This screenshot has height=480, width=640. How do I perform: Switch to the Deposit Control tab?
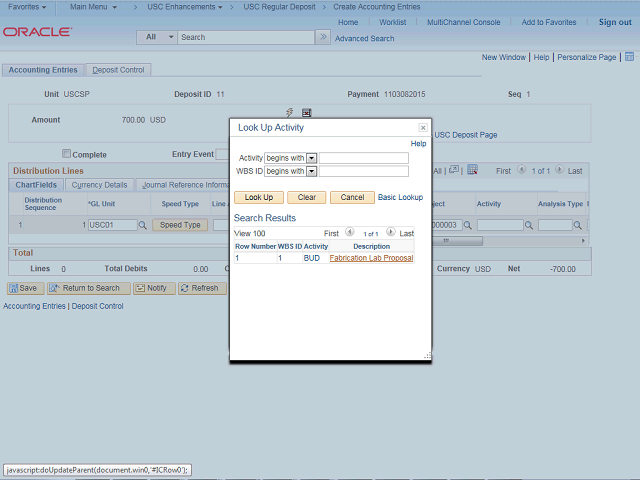coord(118,70)
